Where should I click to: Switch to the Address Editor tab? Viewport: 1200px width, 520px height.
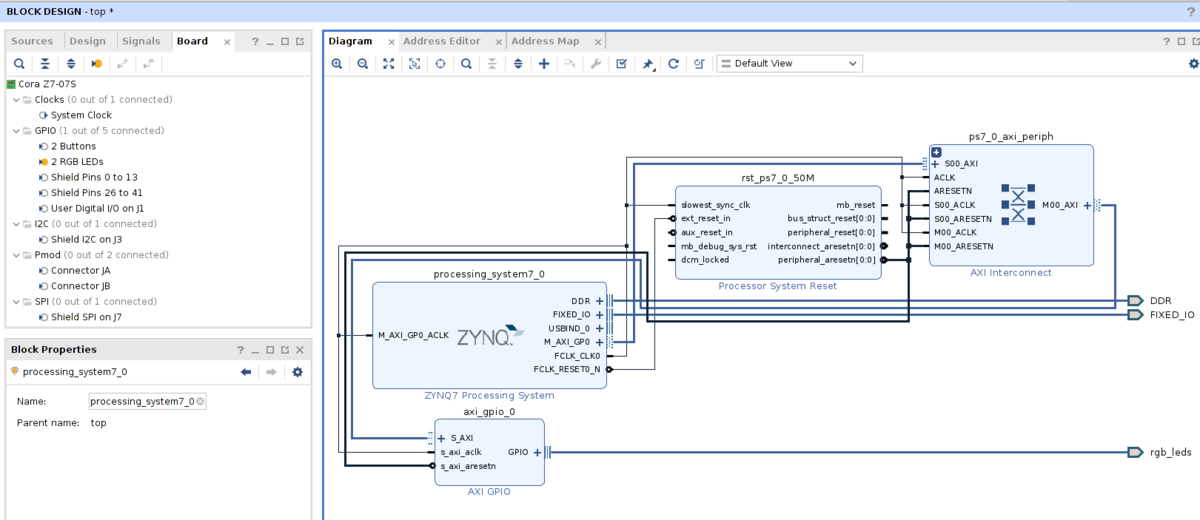click(x=442, y=41)
